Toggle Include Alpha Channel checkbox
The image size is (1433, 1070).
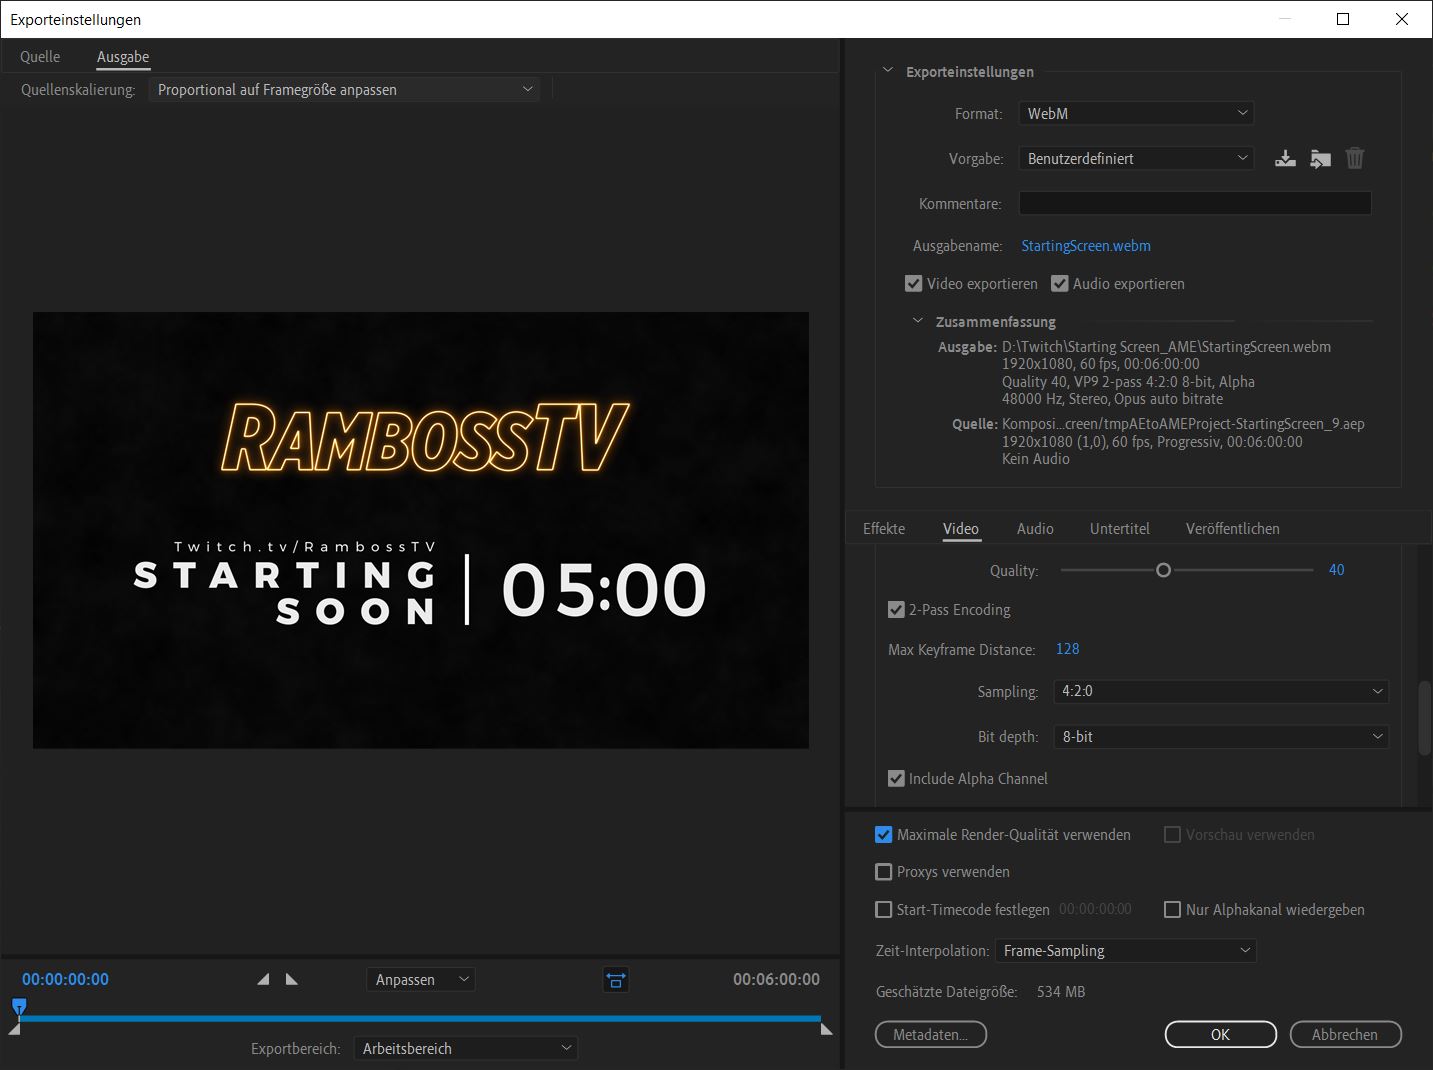896,778
